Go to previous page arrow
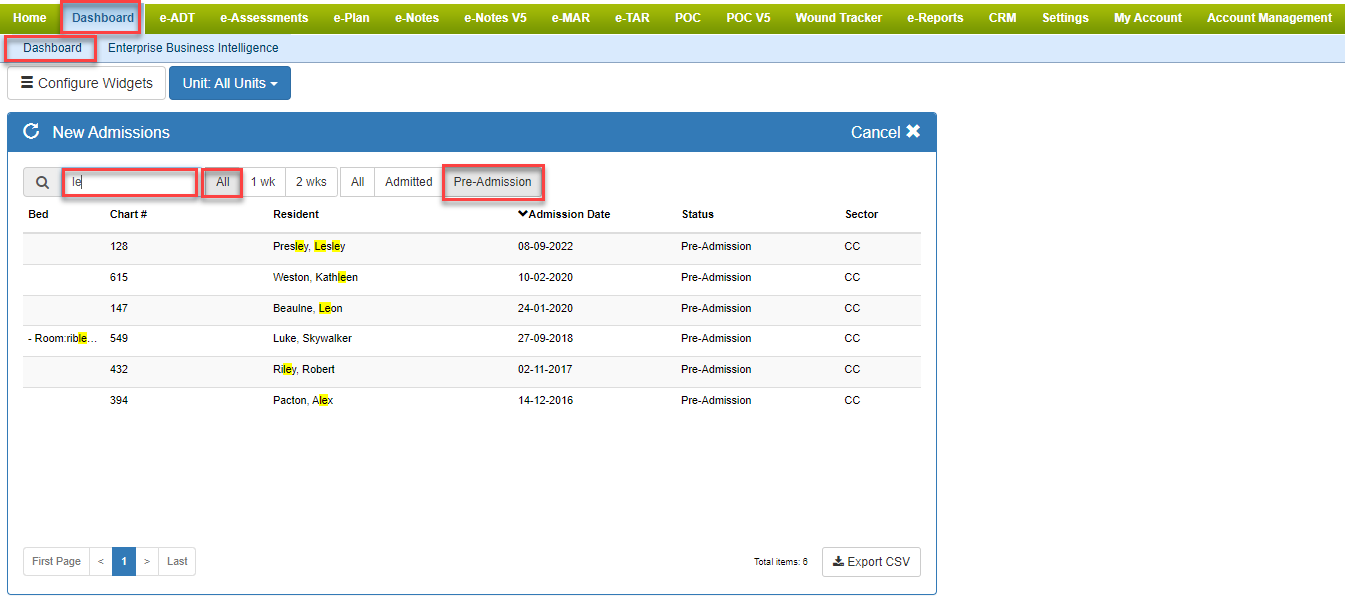Image resolution: width=1345 pixels, height=596 pixels. pyautogui.click(x=100, y=562)
